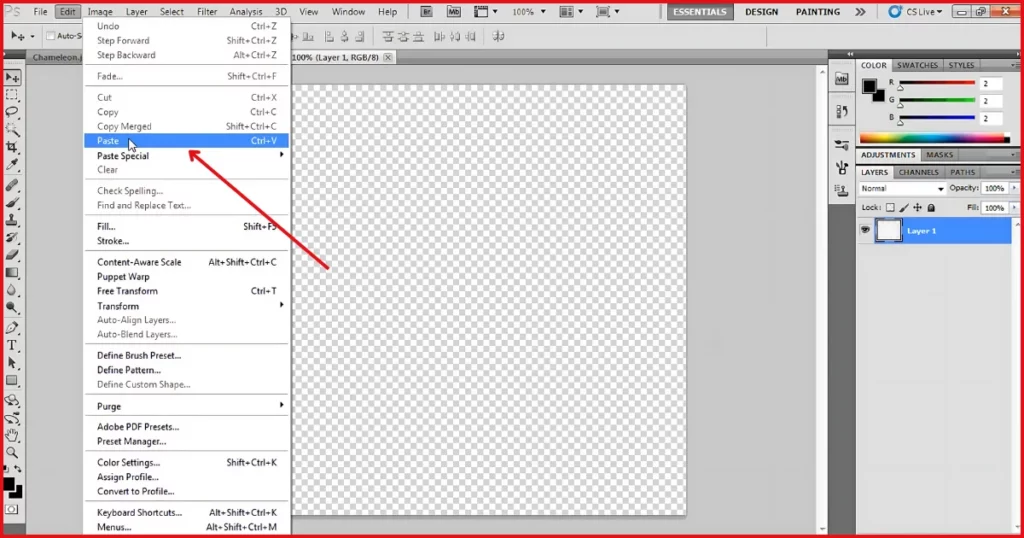The width and height of the screenshot is (1024, 538).
Task: Show more workspaces with the double chevron
Action: click(861, 12)
